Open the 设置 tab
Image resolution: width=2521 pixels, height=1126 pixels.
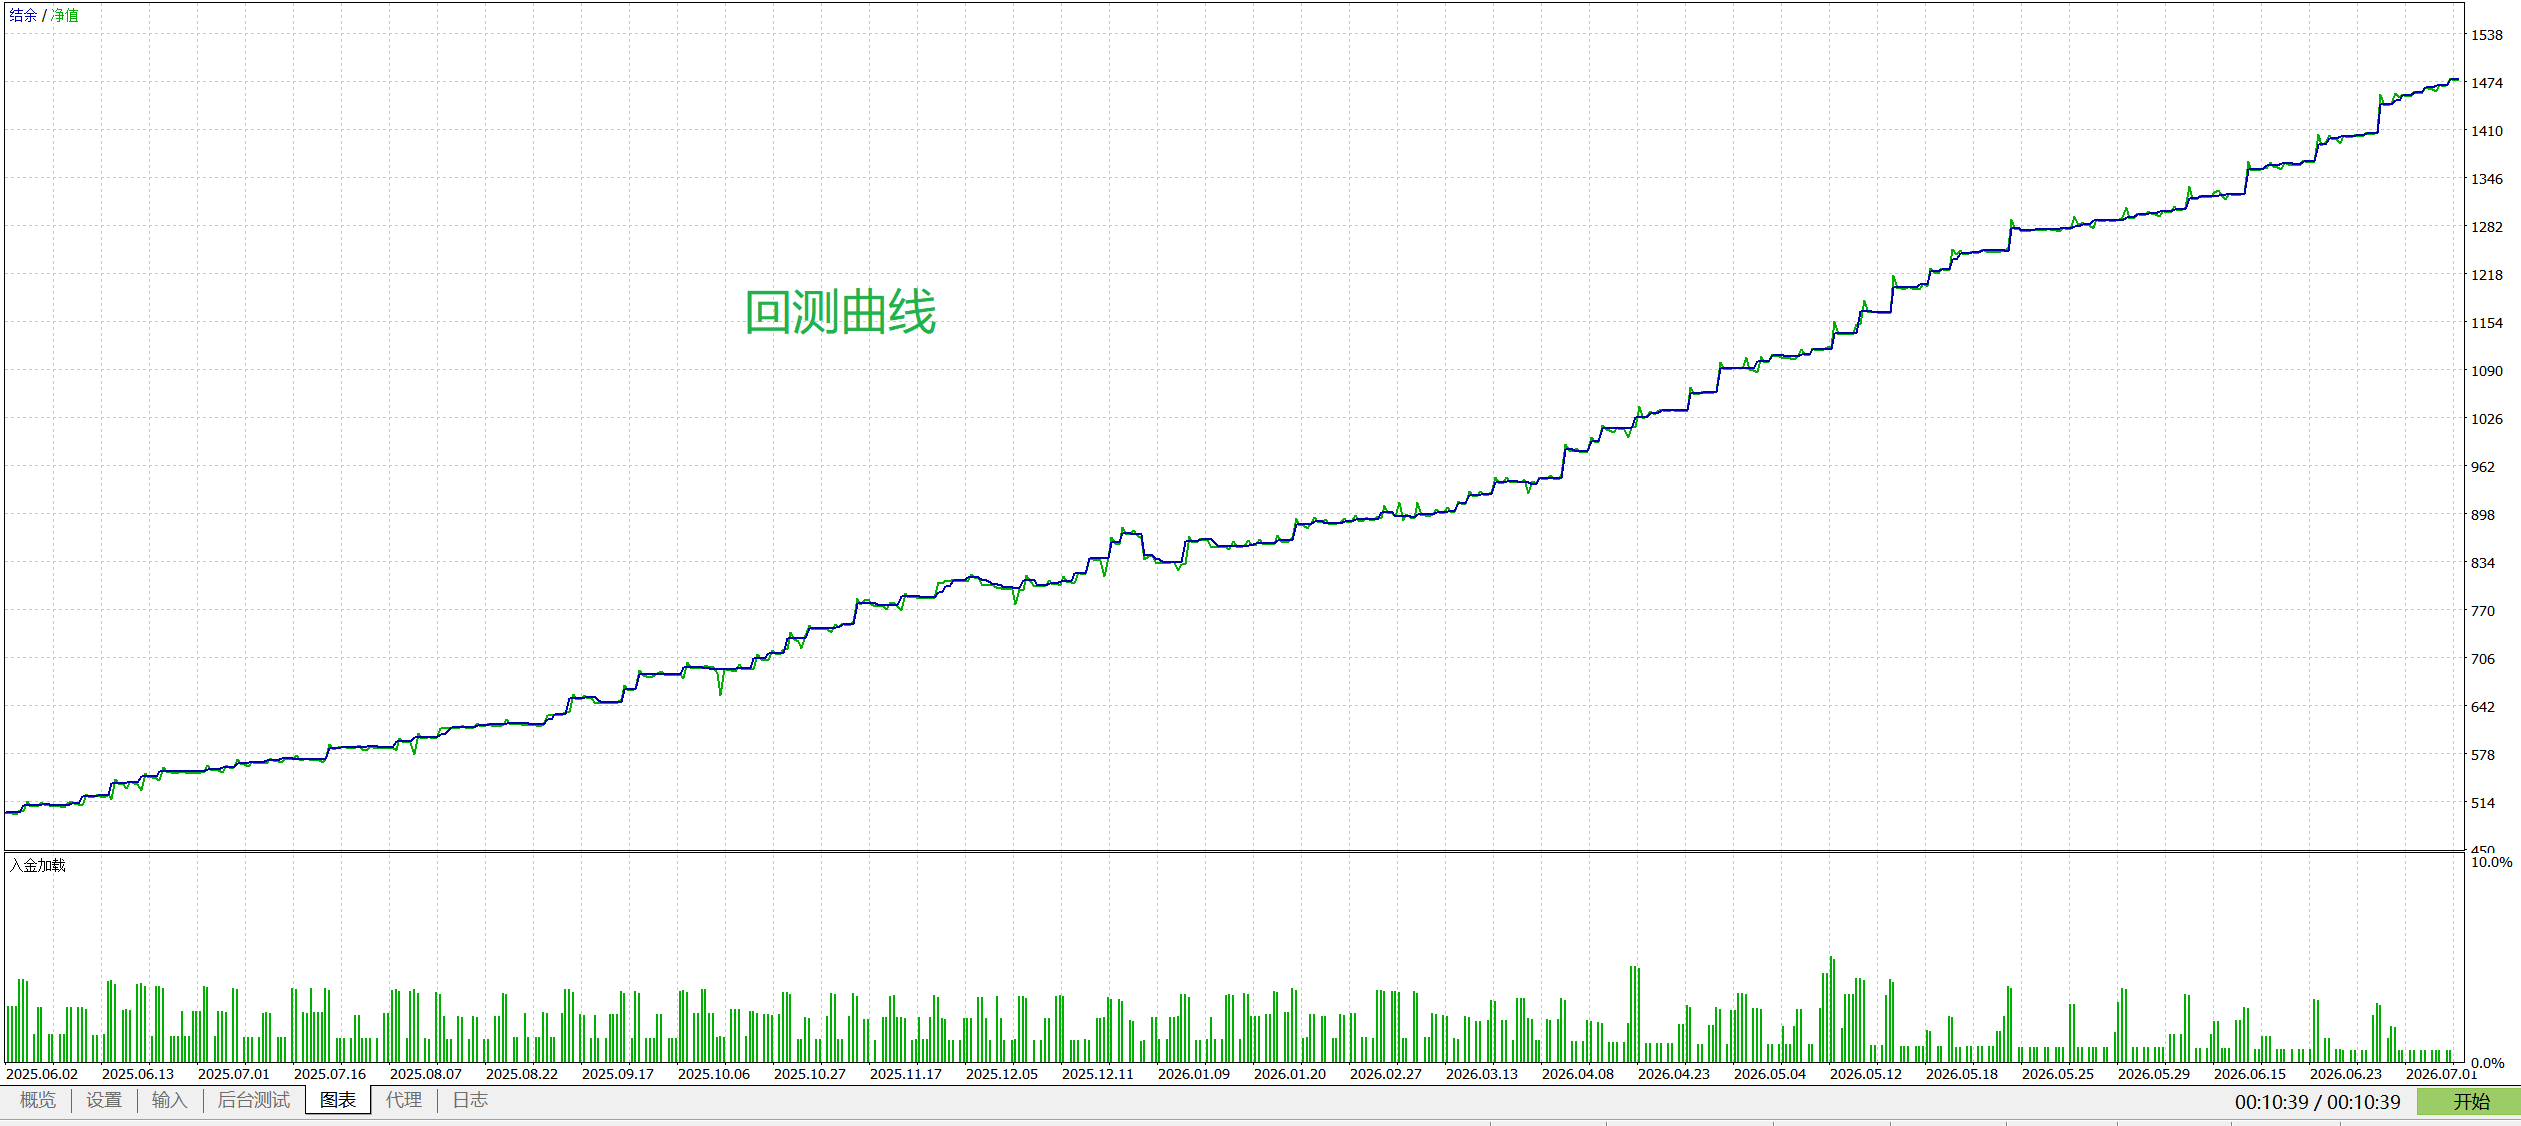click(x=104, y=1100)
